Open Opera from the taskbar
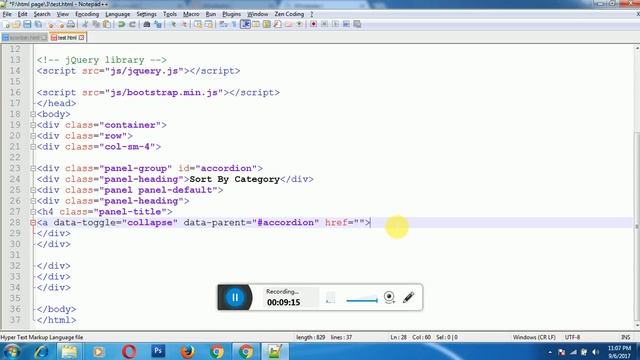The height and width of the screenshot is (360, 640). coord(129,351)
